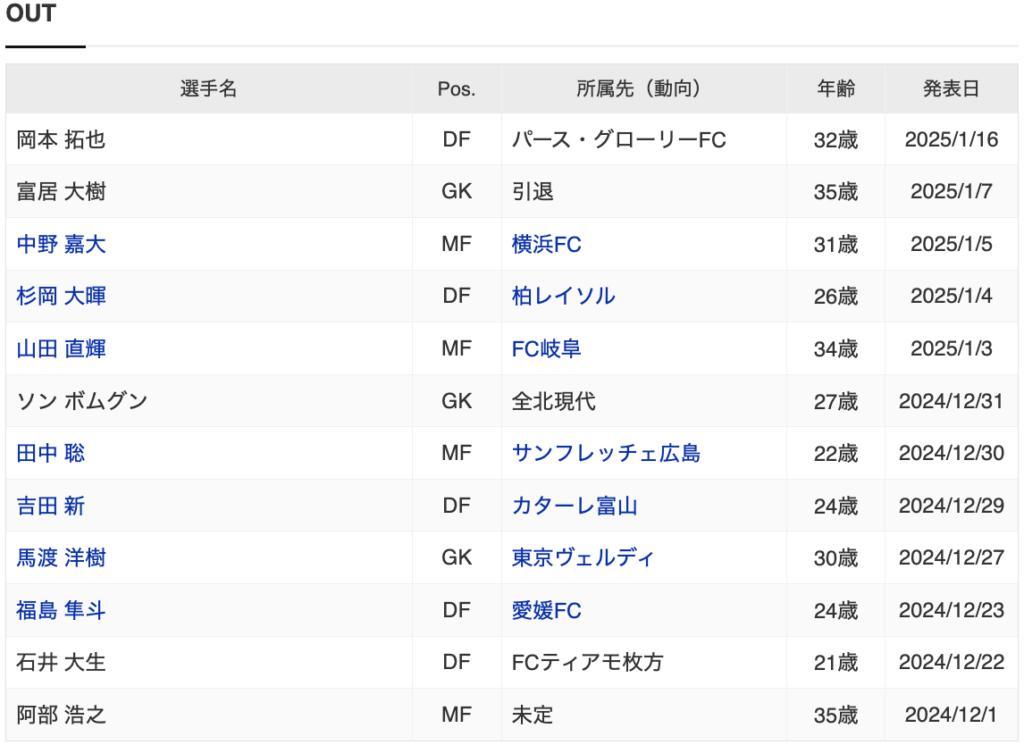This screenshot has height=745, width=1024.
Task: Click the OUT section heading
Action: [x=31, y=13]
